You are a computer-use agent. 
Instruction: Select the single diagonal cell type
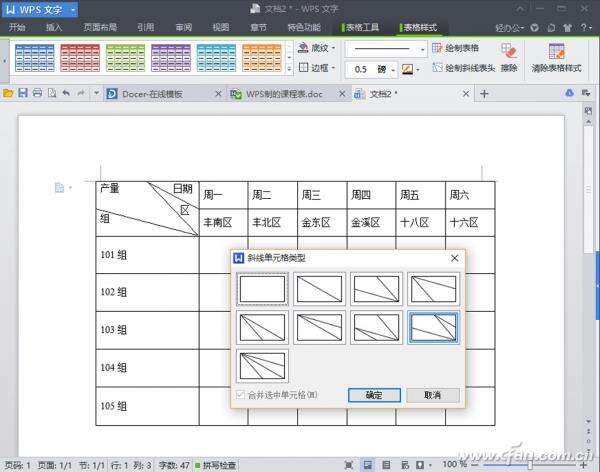[x=320, y=289]
